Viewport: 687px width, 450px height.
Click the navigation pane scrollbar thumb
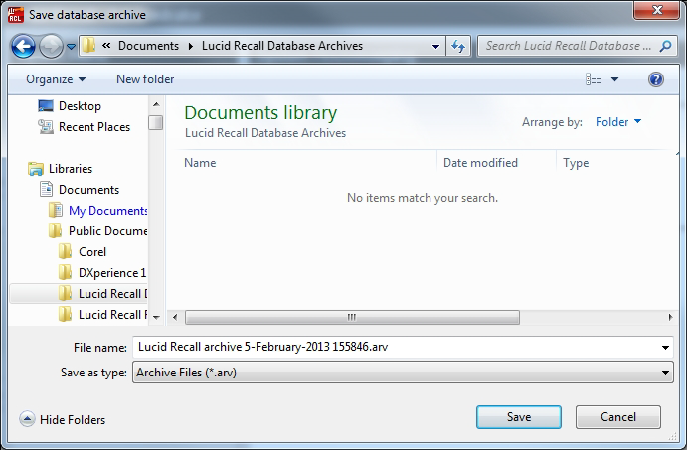pos(156,122)
